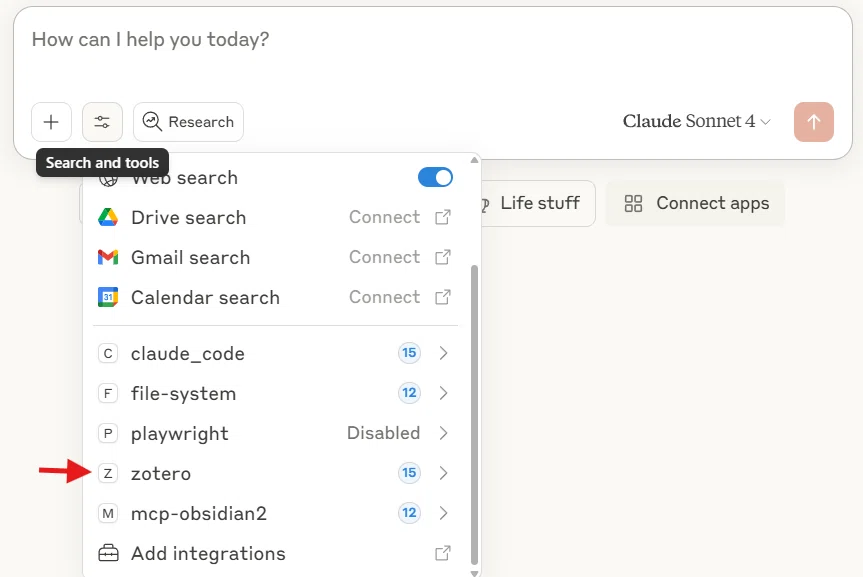Screen dimensions: 863x577
Task: Connect Calendar search
Action: pos(385,297)
